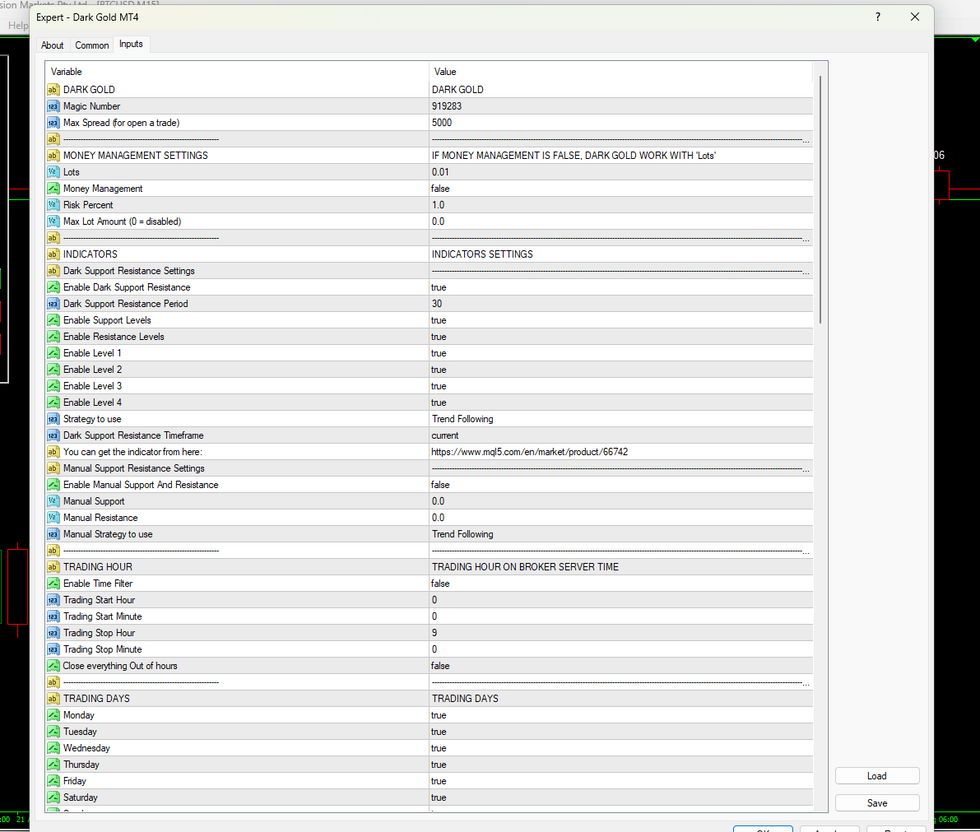Click the Trading Start Minute row label

pyautogui.click(x=102, y=616)
